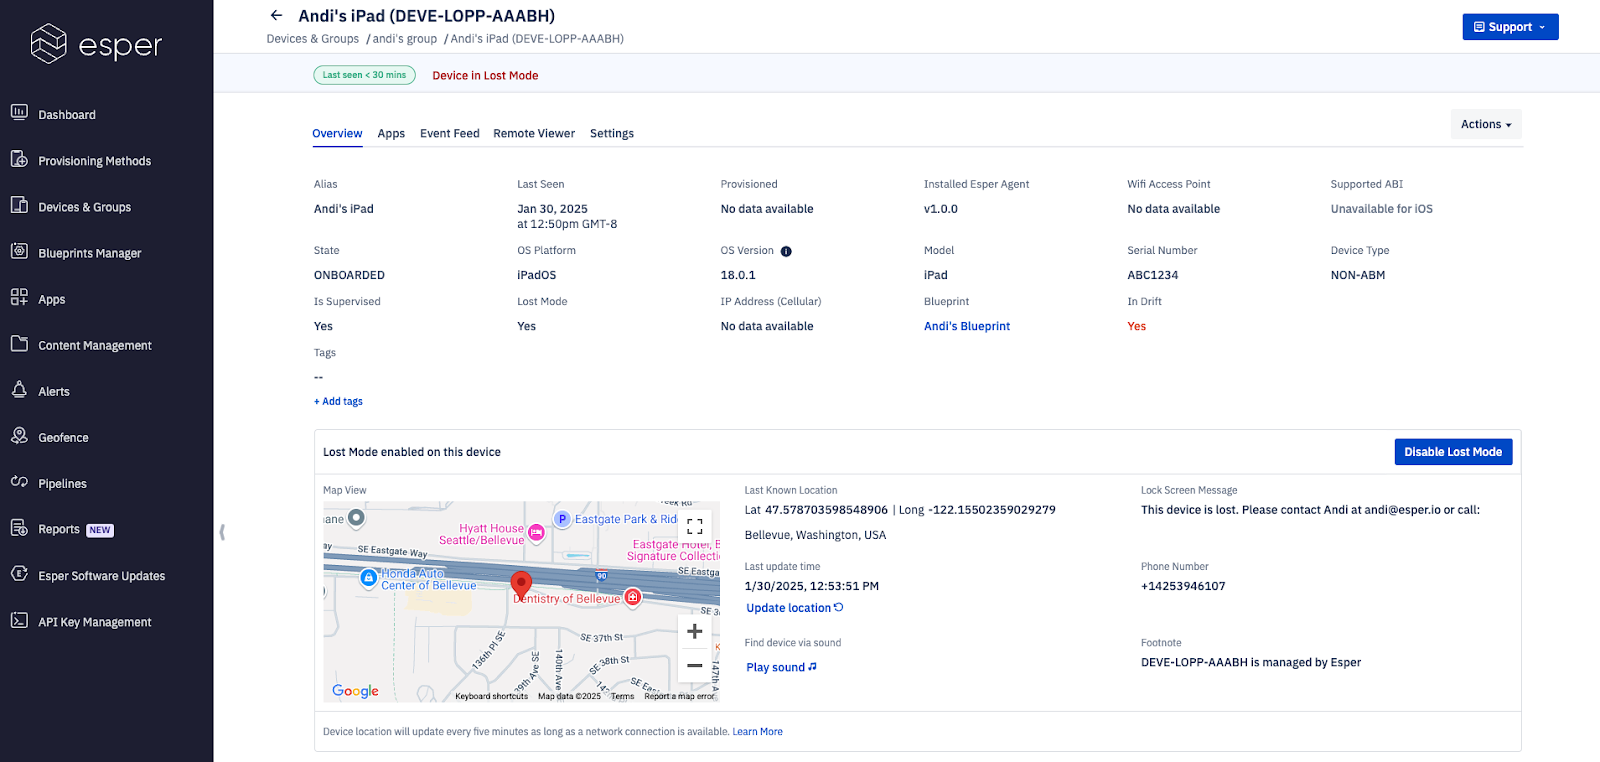
Task: Click device type NON-ABM value
Action: 1357,275
